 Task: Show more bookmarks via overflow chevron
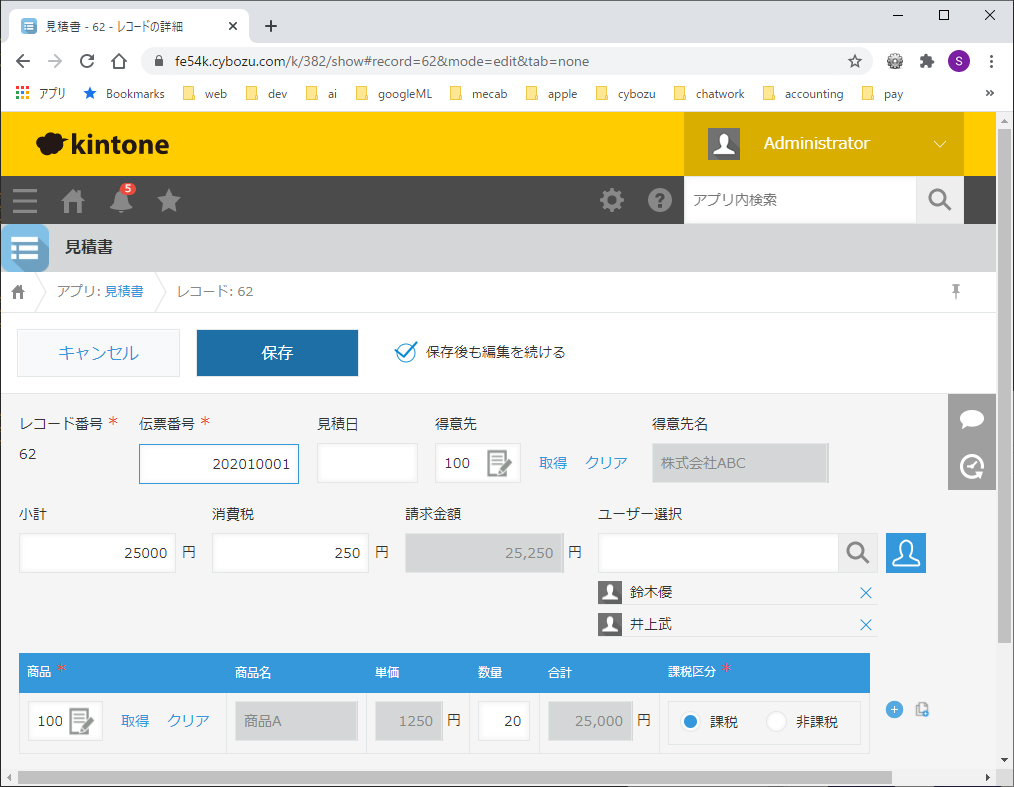[989, 93]
